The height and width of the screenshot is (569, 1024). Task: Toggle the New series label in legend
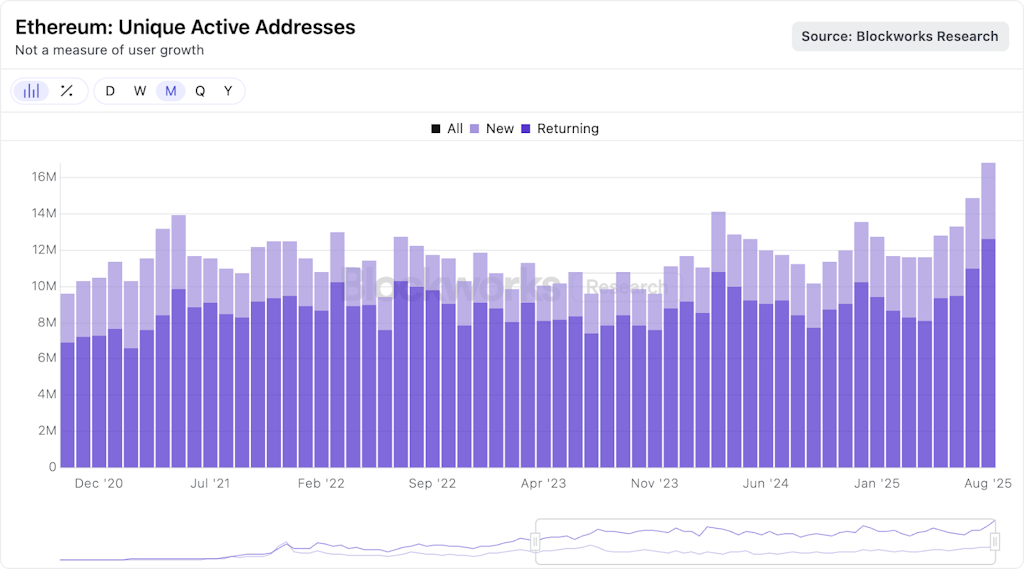tap(500, 129)
